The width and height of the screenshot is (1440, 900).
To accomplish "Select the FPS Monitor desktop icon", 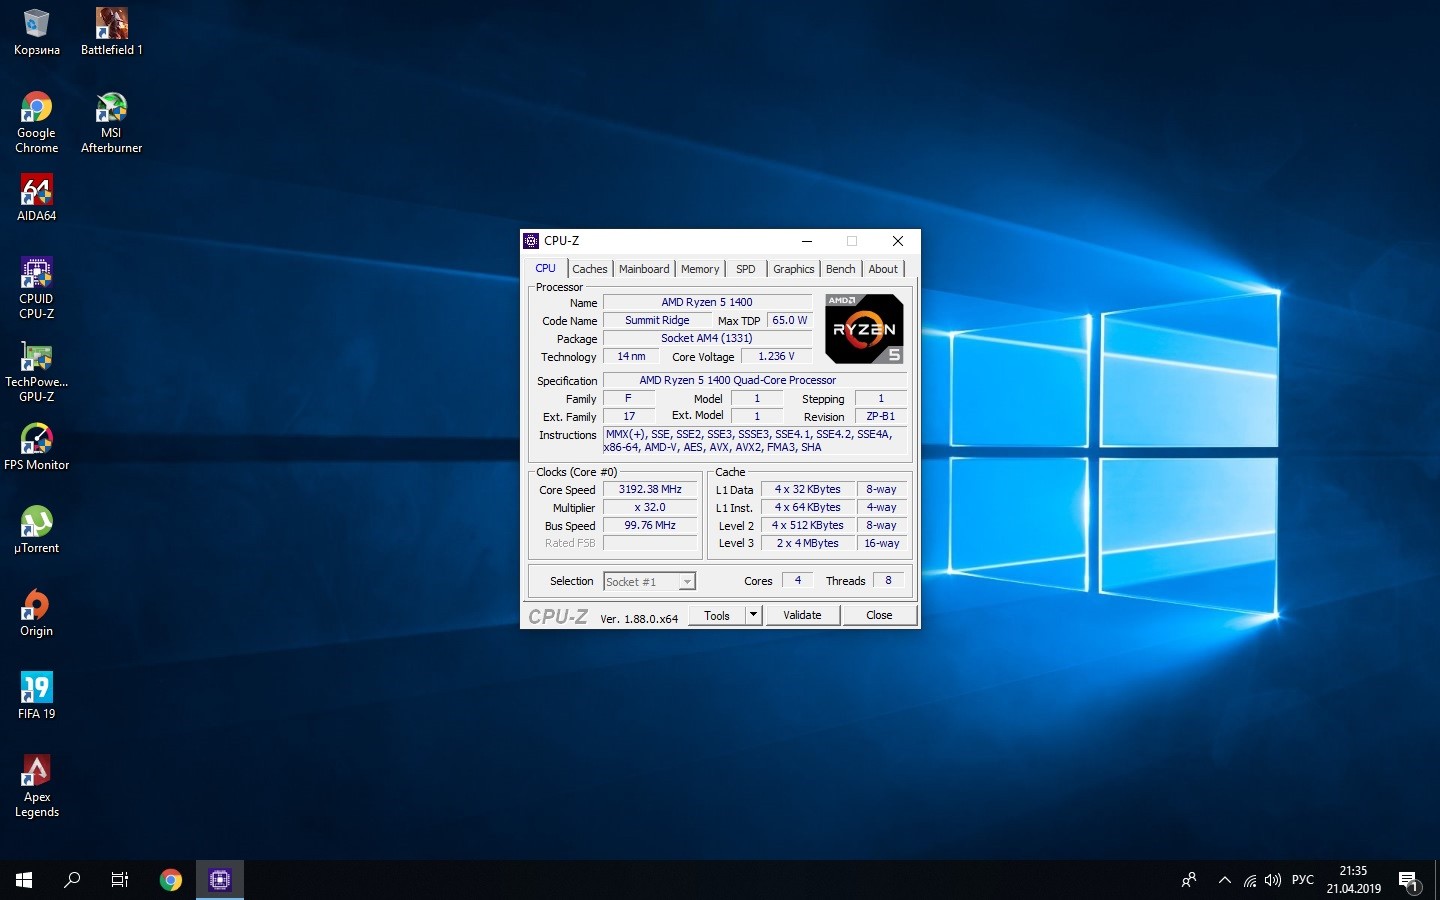I will [37, 446].
